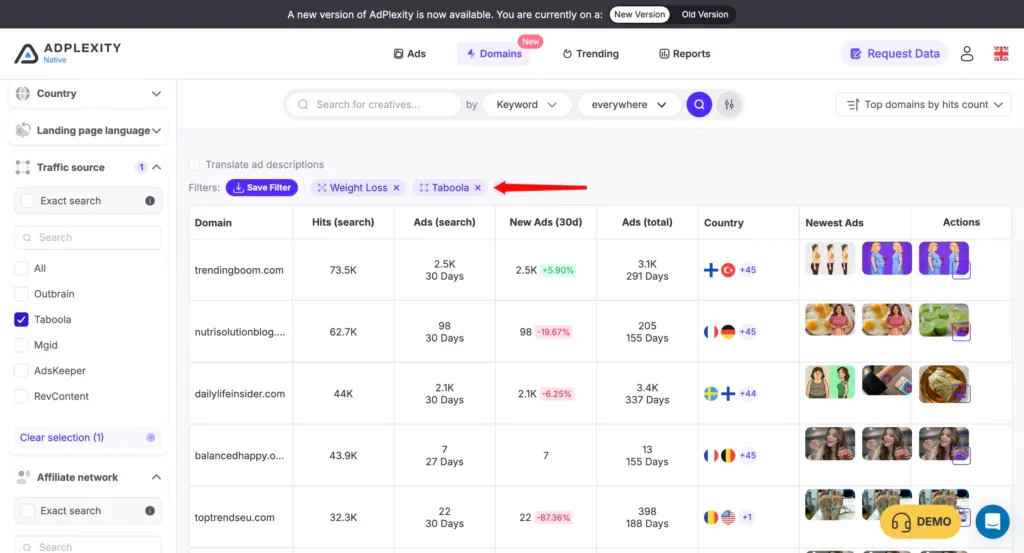Check the Mgid checkbox
This screenshot has height=553, width=1024.
21,345
